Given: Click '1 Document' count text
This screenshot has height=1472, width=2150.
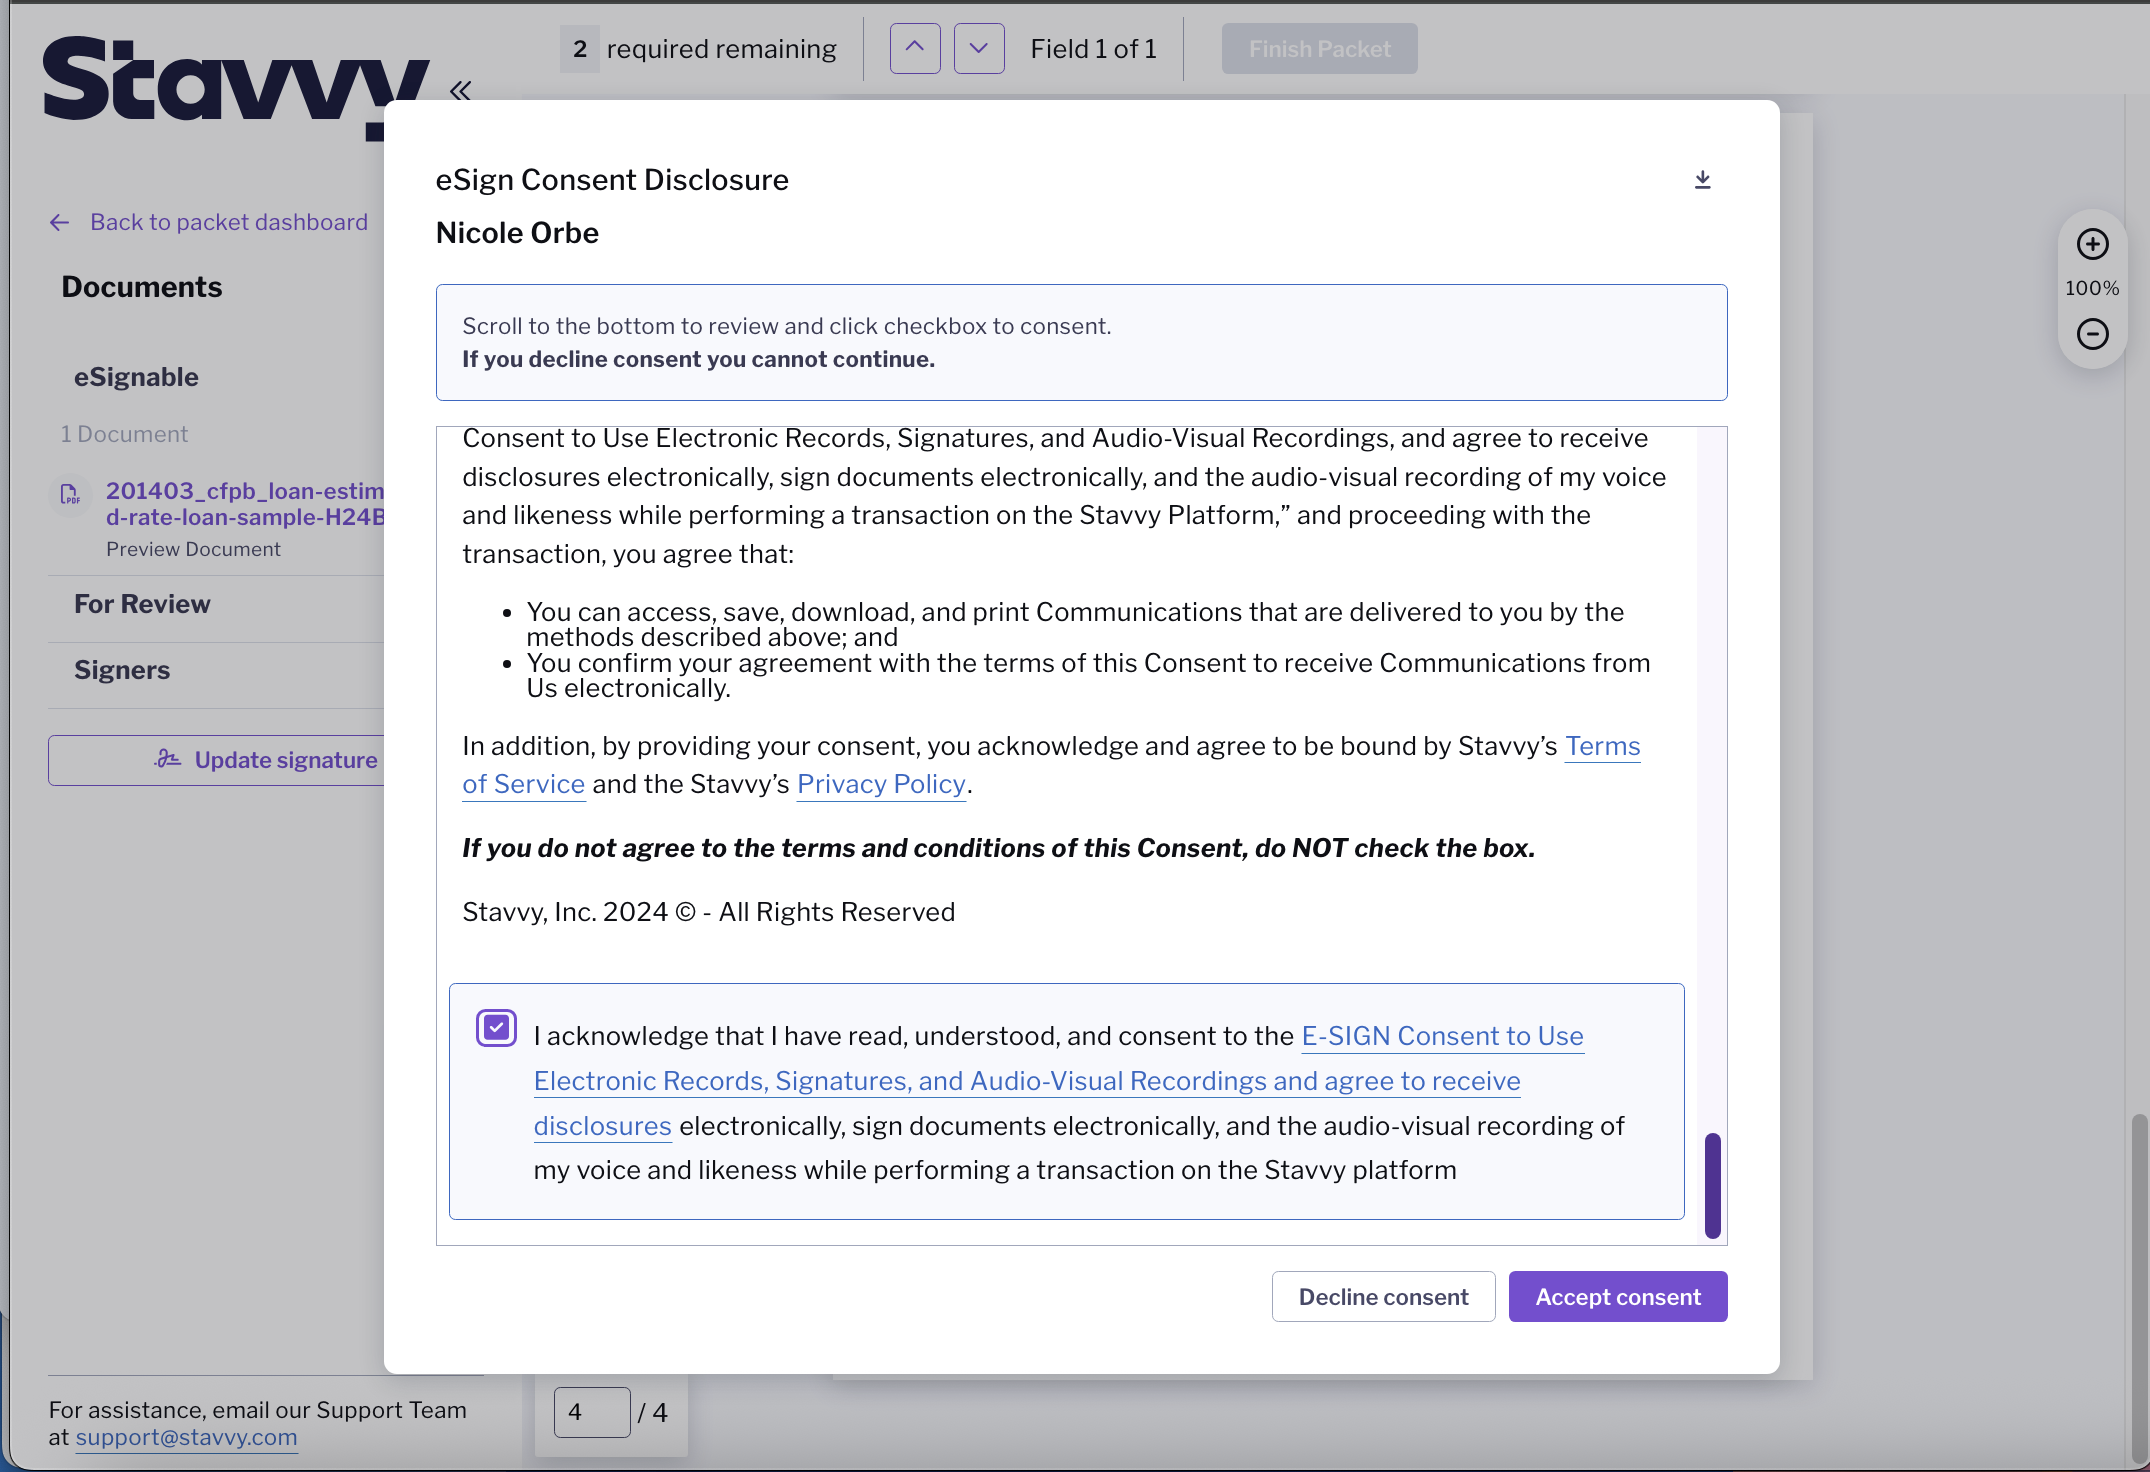Looking at the screenshot, I should pos(124,434).
